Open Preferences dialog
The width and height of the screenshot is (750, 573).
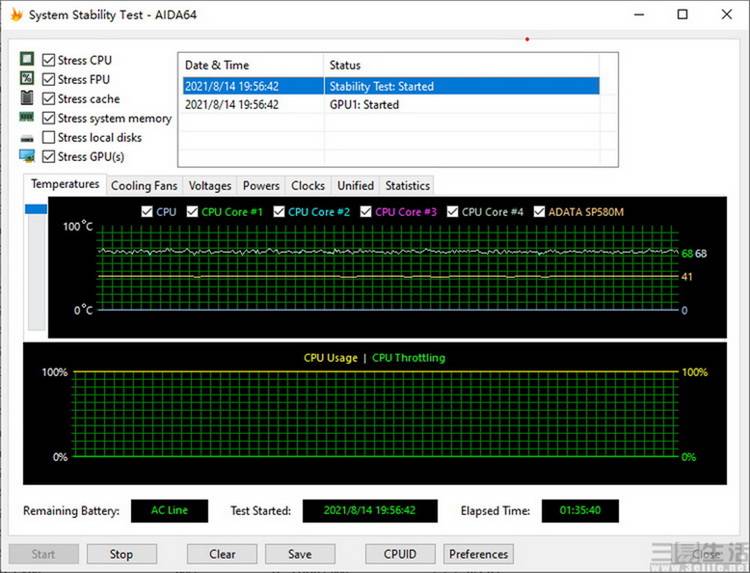tap(478, 554)
